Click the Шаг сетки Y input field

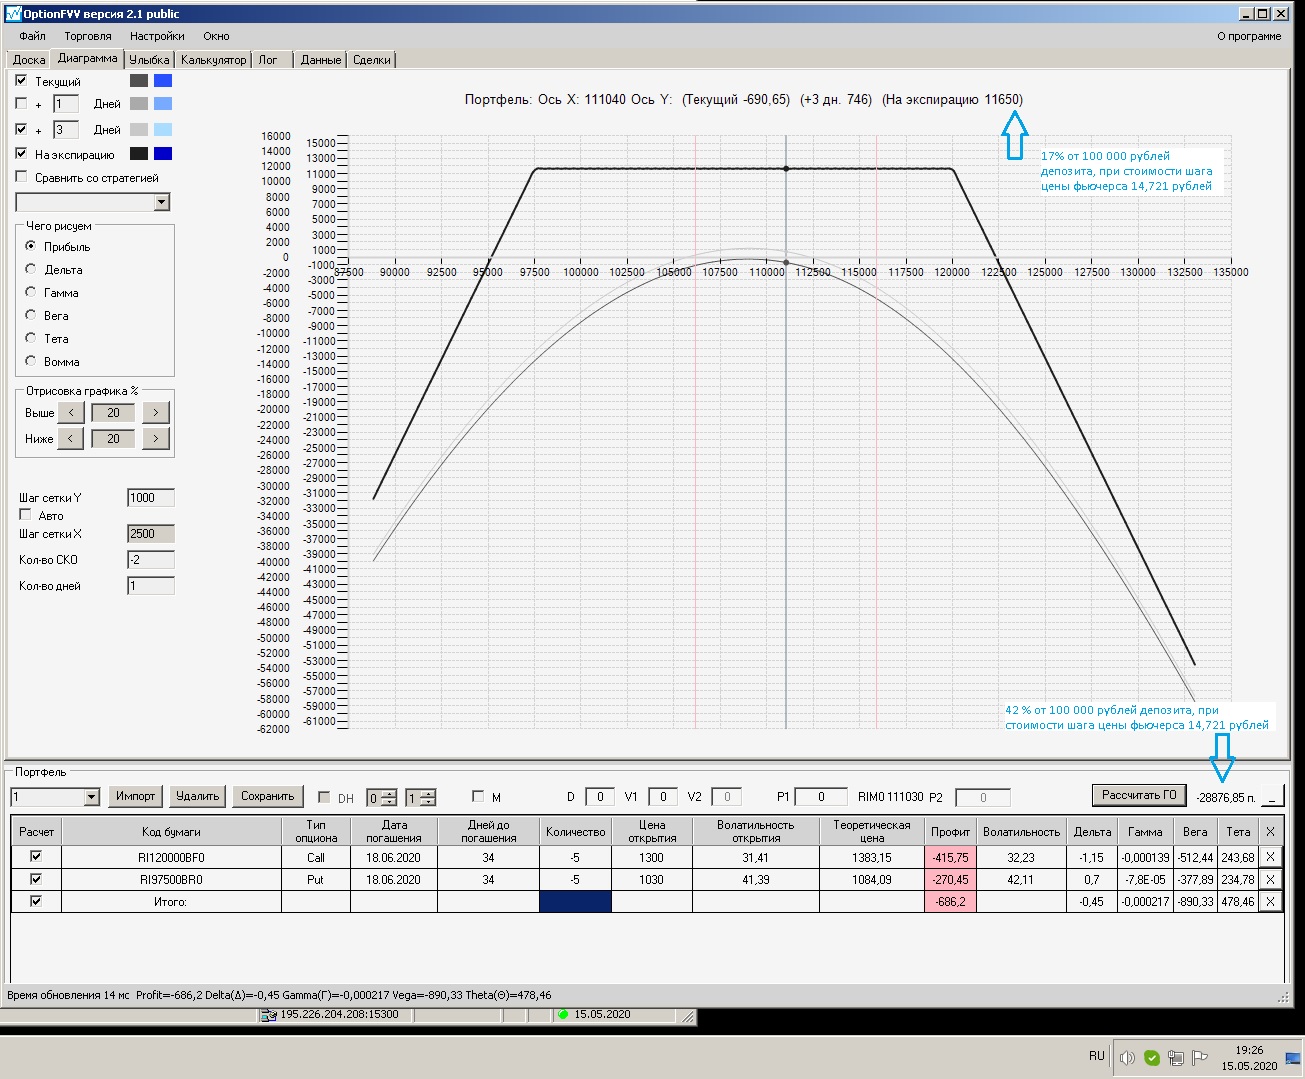click(151, 497)
